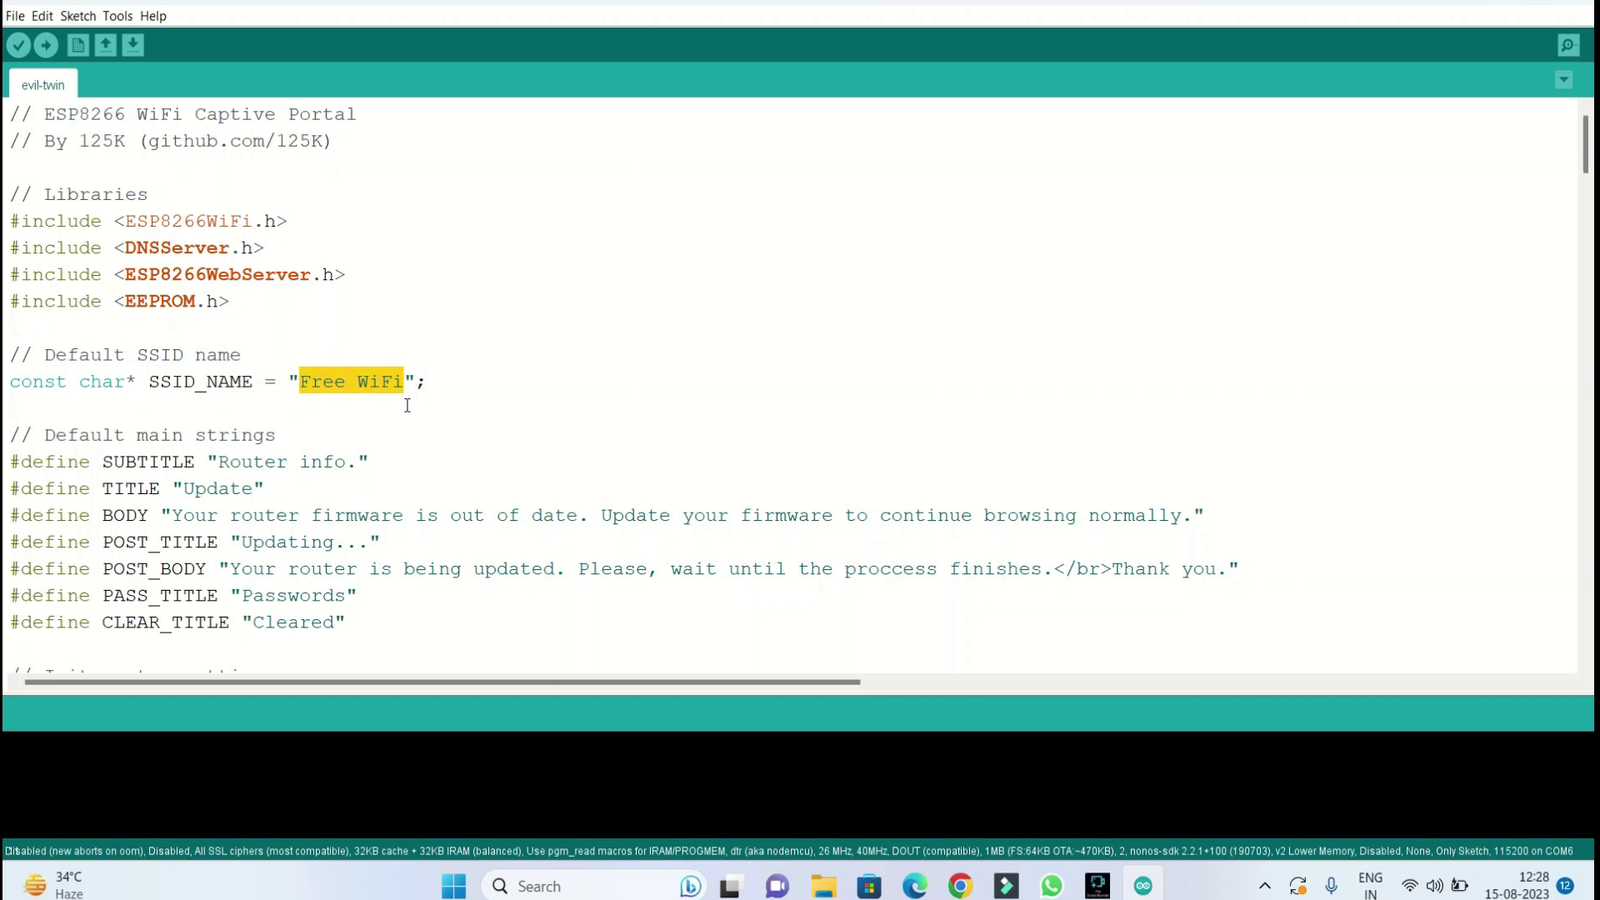Click the vertical scrollbar thumb of editor
Image resolution: width=1600 pixels, height=900 pixels.
(x=1585, y=145)
